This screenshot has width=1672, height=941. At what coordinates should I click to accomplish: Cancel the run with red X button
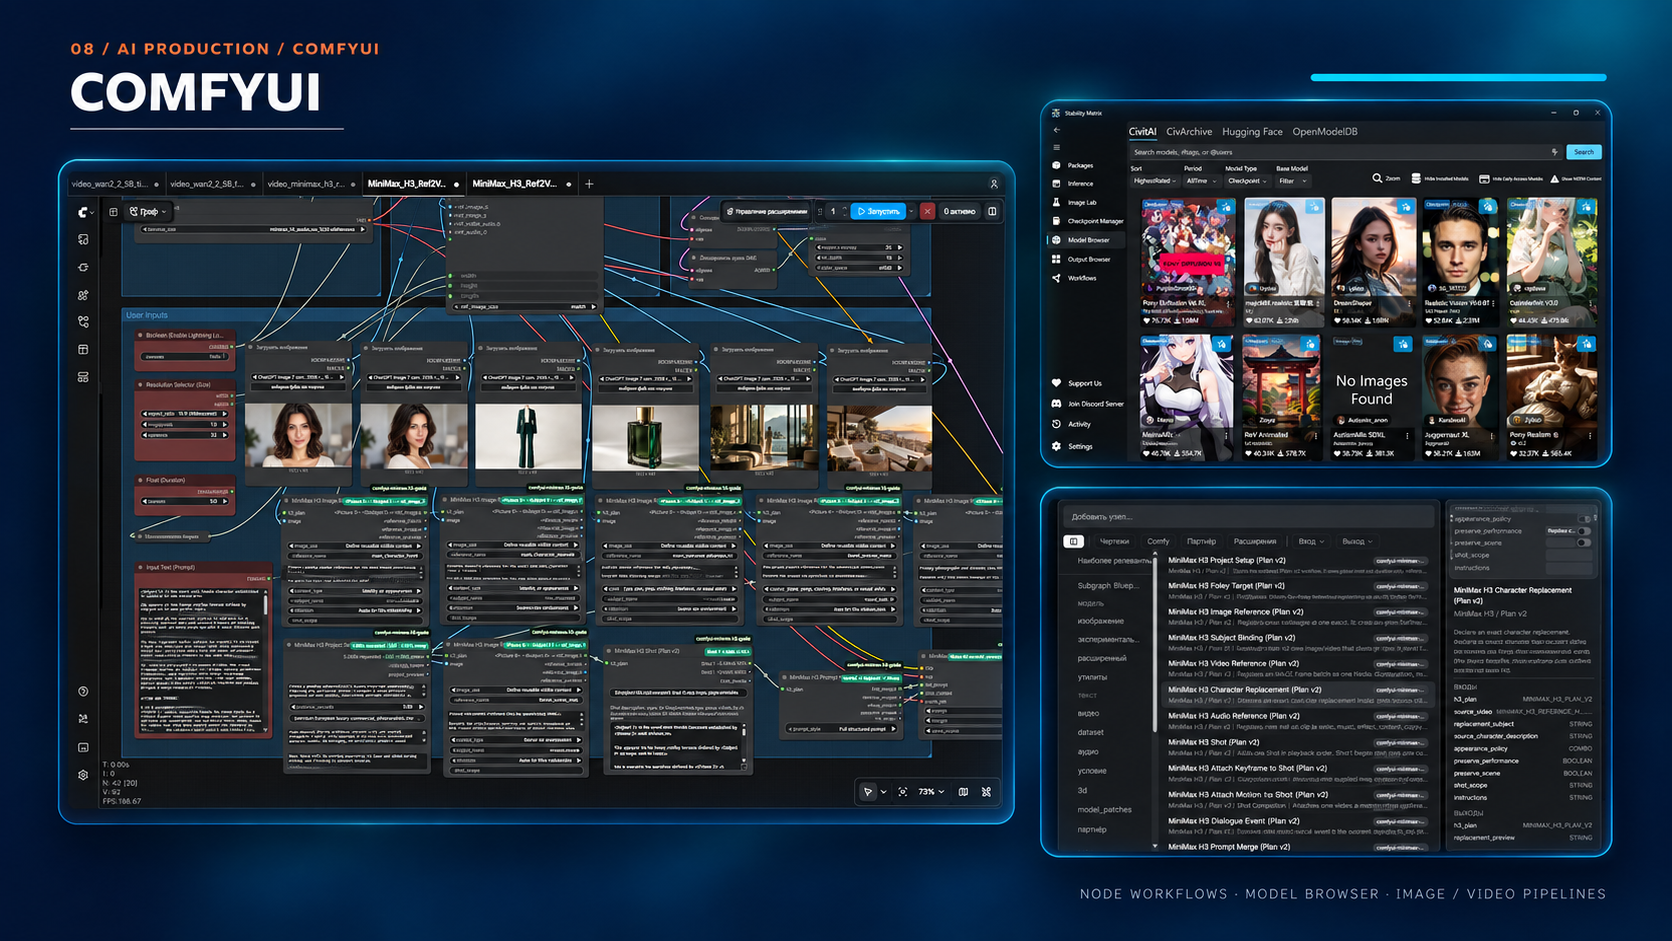927,211
